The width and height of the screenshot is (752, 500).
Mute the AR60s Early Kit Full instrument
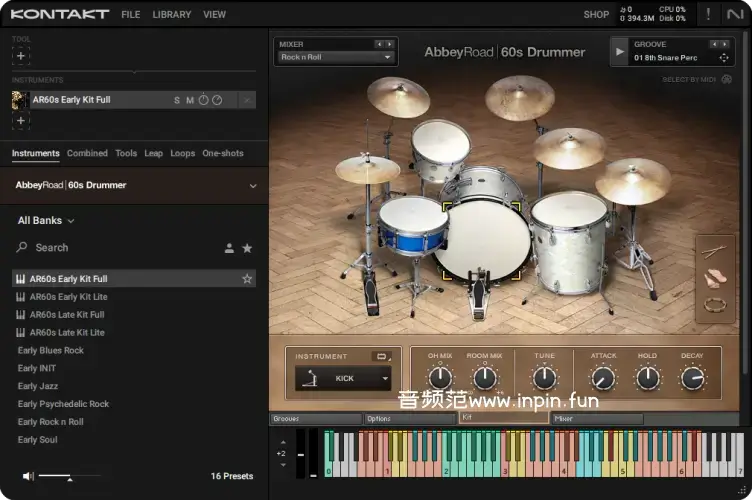[190, 100]
